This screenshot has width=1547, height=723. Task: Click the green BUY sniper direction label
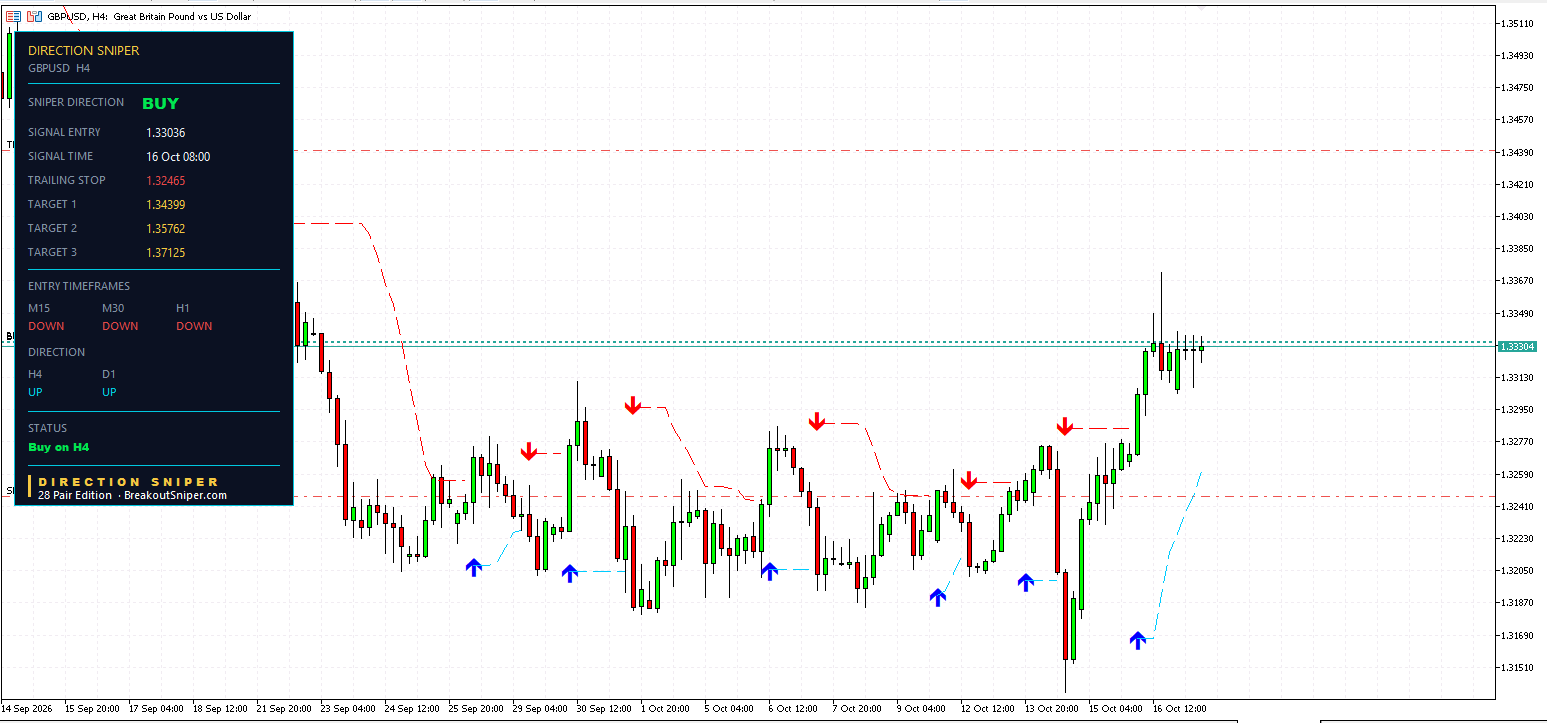161,103
